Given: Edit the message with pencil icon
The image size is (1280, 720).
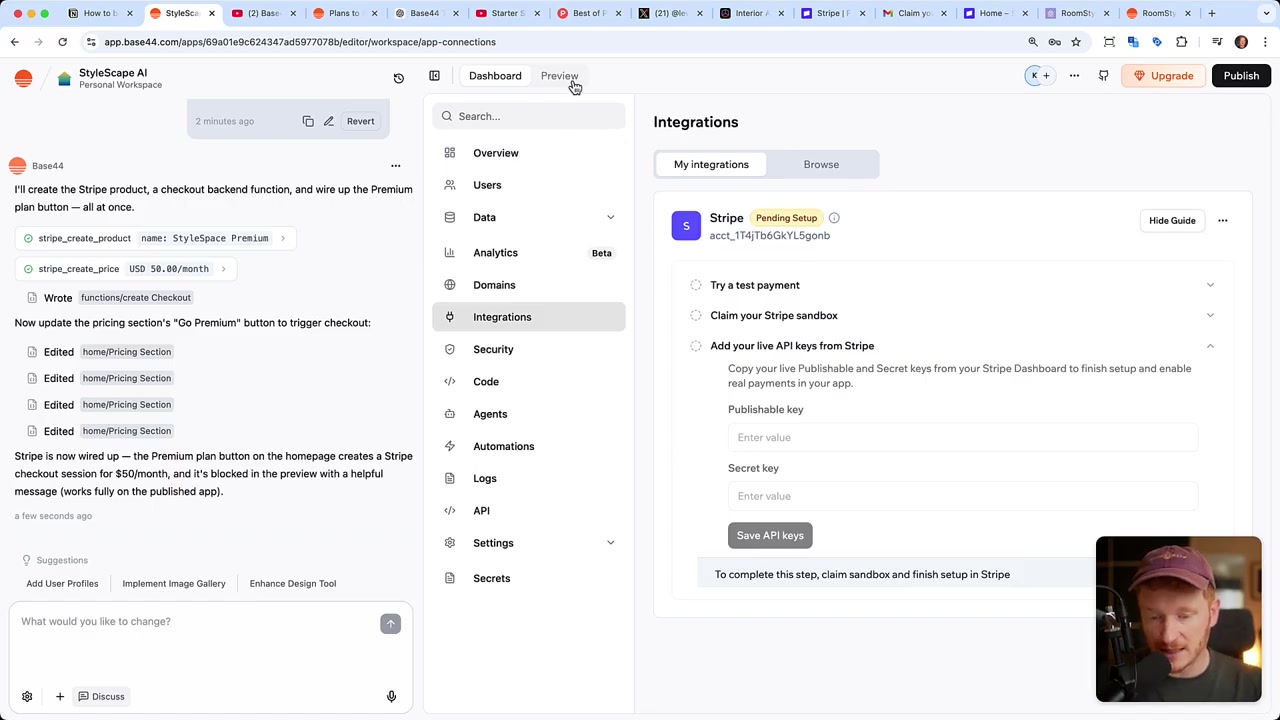Looking at the screenshot, I should click(x=328, y=121).
